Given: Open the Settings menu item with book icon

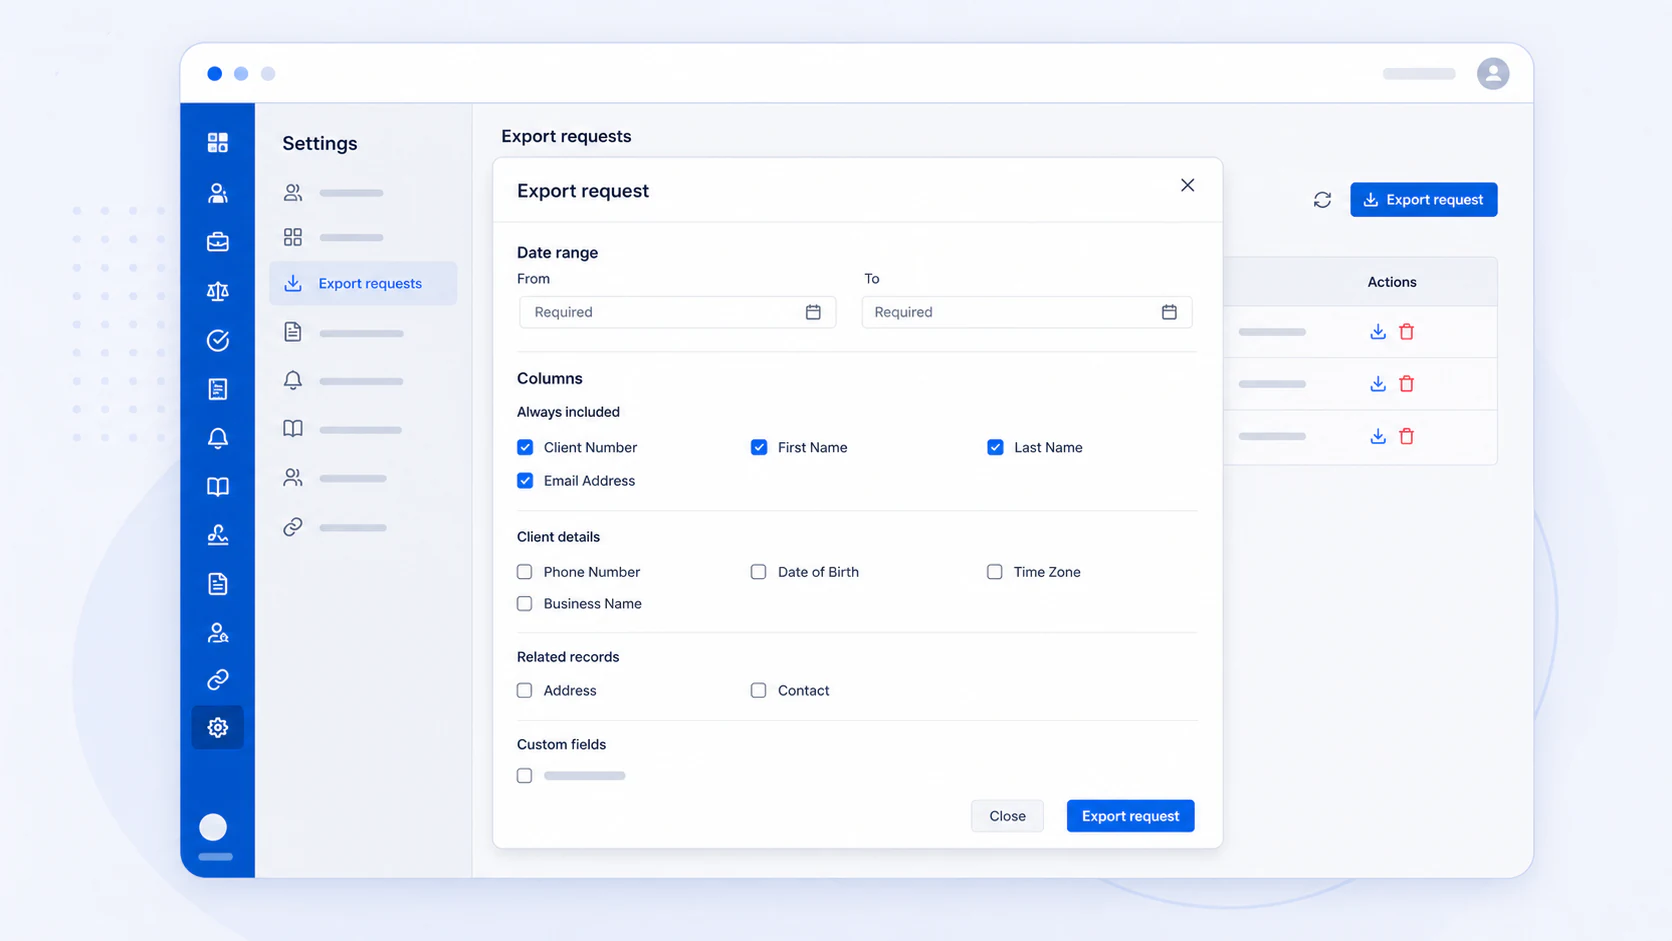Looking at the screenshot, I should [x=343, y=429].
